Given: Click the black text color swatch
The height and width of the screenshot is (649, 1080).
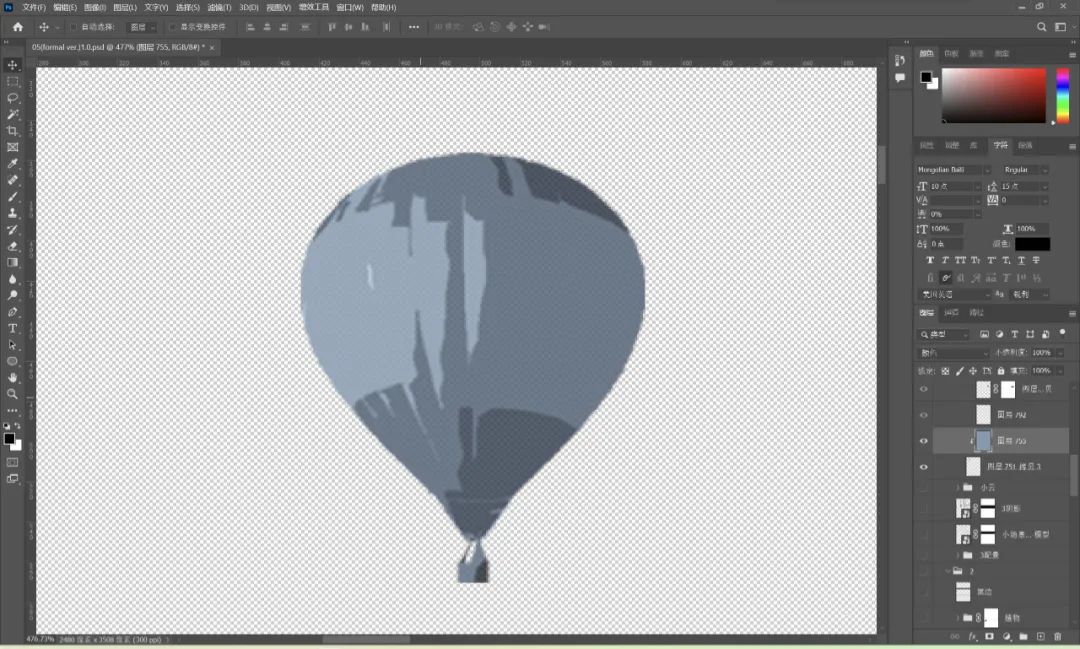Looking at the screenshot, I should click(1032, 244).
